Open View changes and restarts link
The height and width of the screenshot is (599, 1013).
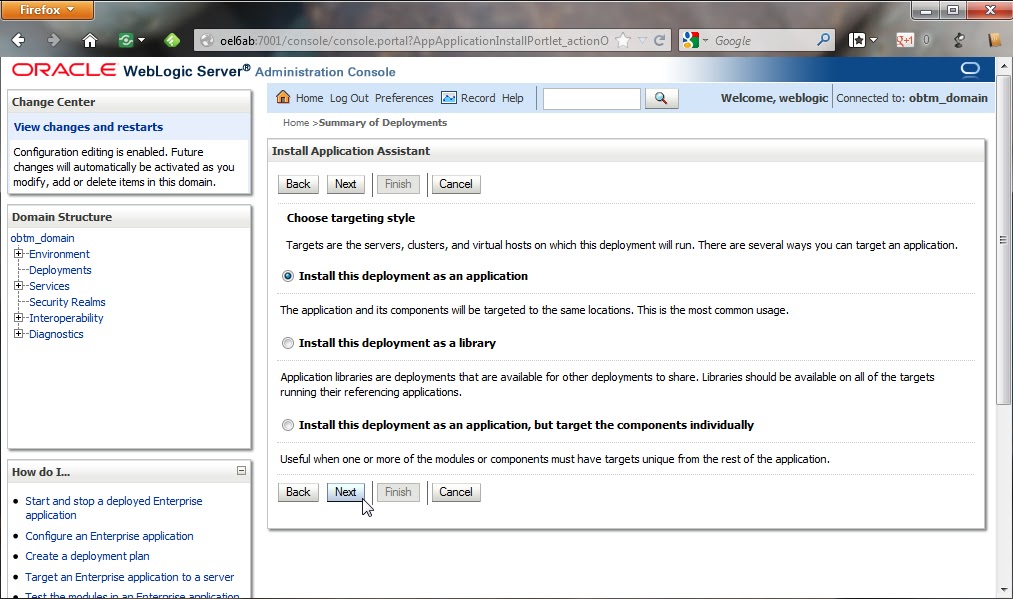point(88,127)
